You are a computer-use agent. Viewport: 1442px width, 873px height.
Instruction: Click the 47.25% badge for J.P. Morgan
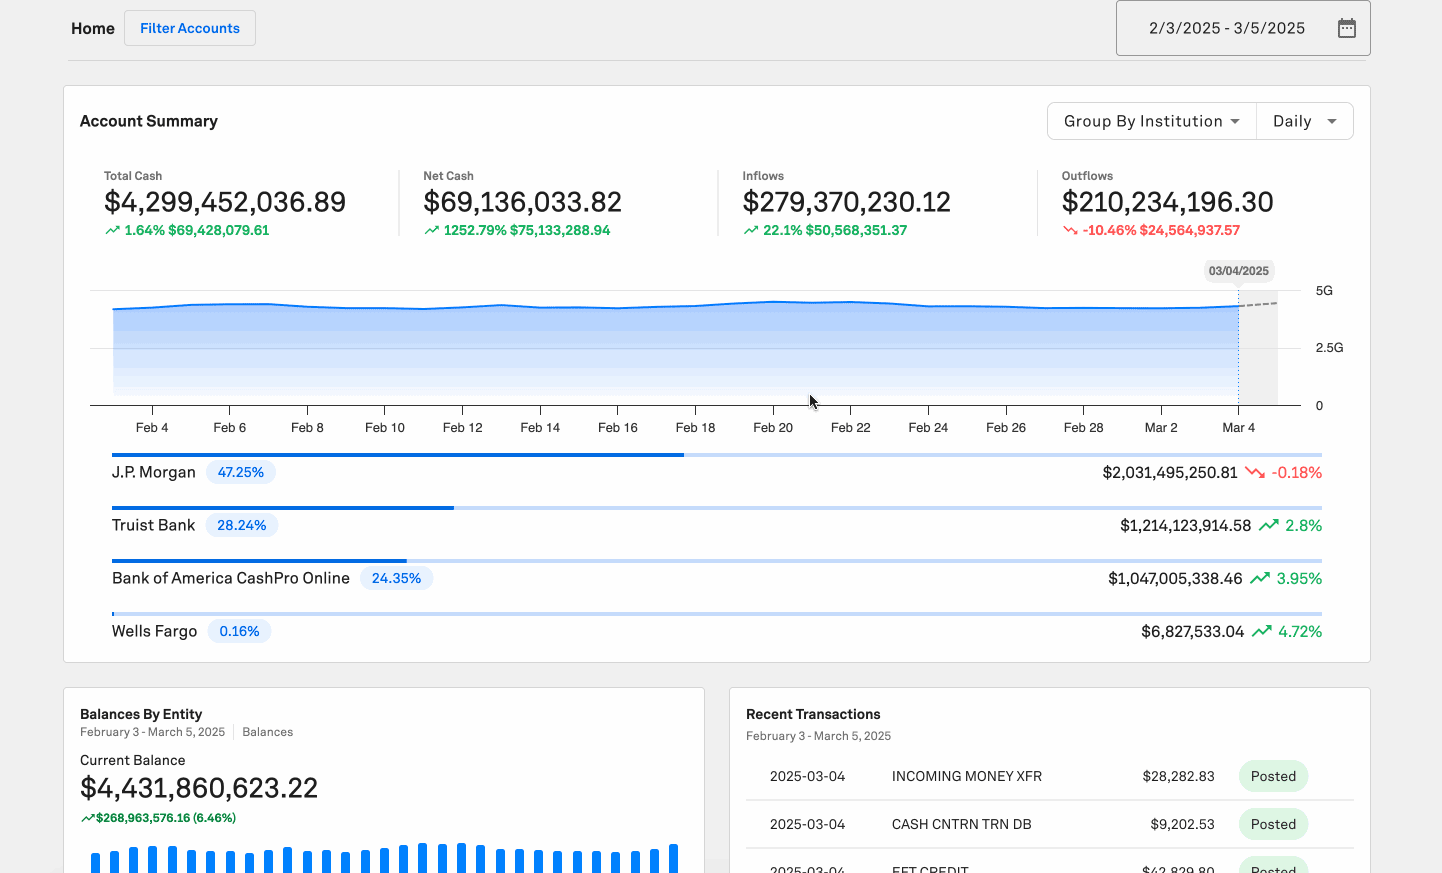[240, 471]
